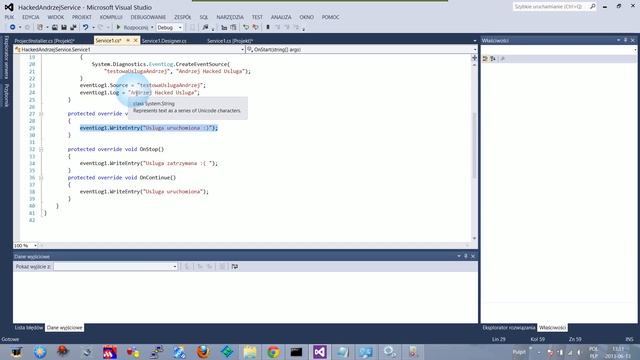Switch to ProjectInstaller.cs [Projekt] tab

pyautogui.click(x=44, y=41)
